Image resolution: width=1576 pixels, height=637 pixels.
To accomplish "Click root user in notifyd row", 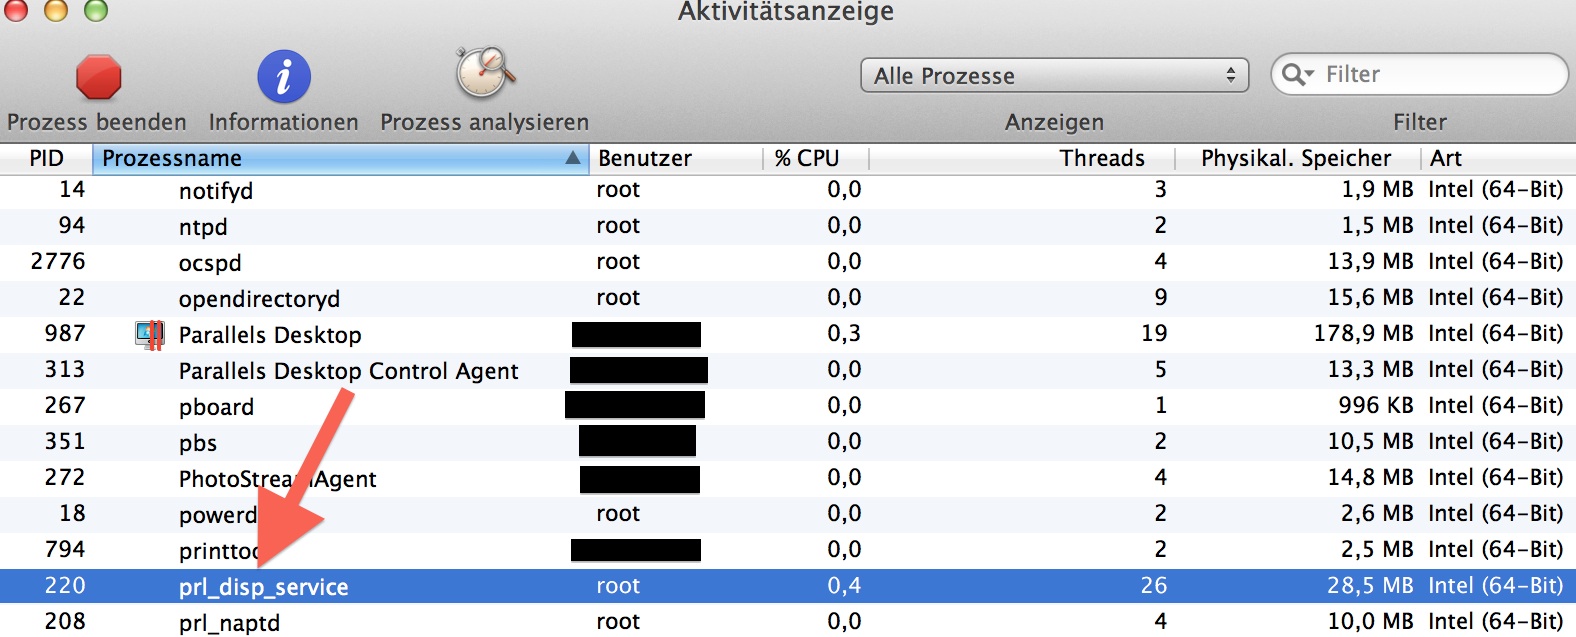I will pos(618,189).
